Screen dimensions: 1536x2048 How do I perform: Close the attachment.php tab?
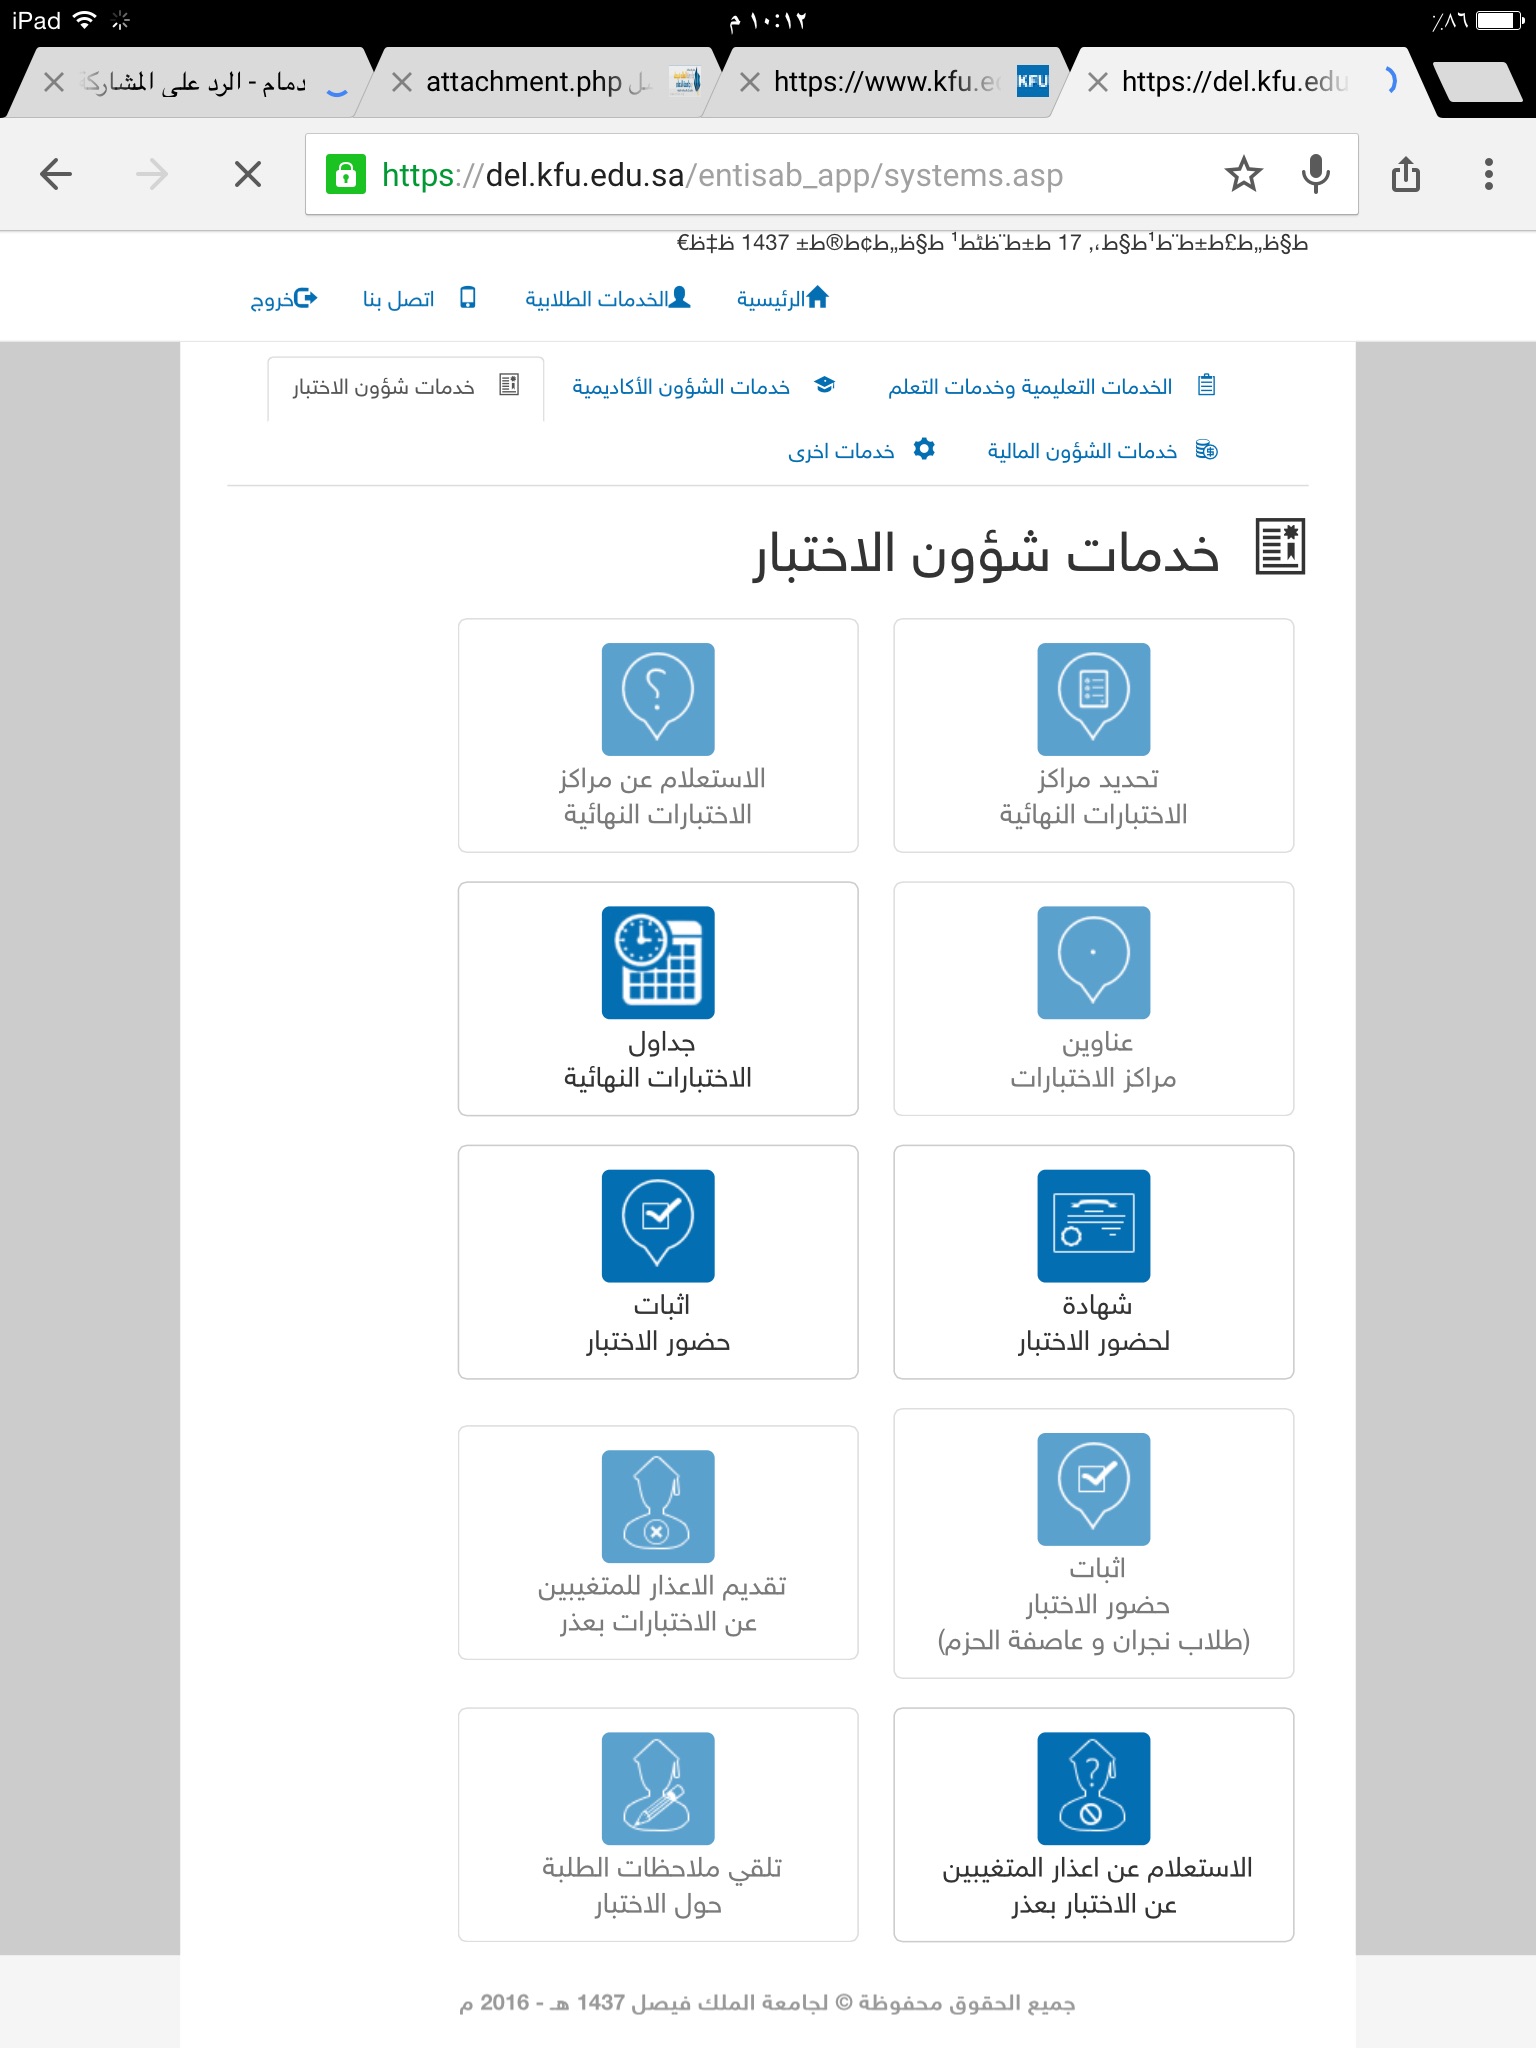click(401, 82)
